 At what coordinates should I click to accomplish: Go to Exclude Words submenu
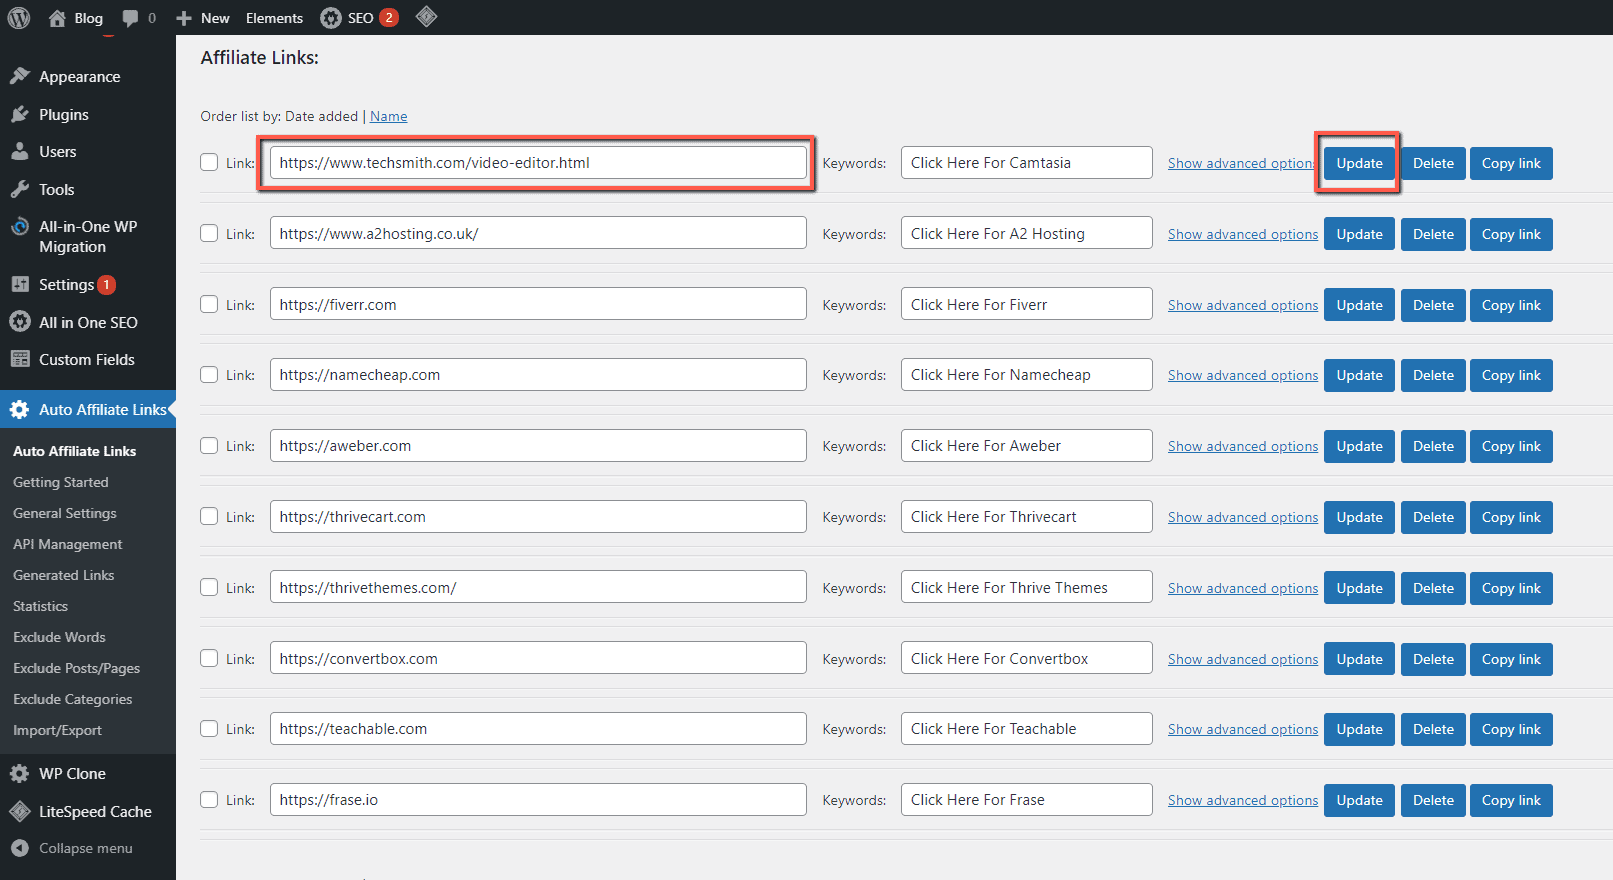pos(59,637)
